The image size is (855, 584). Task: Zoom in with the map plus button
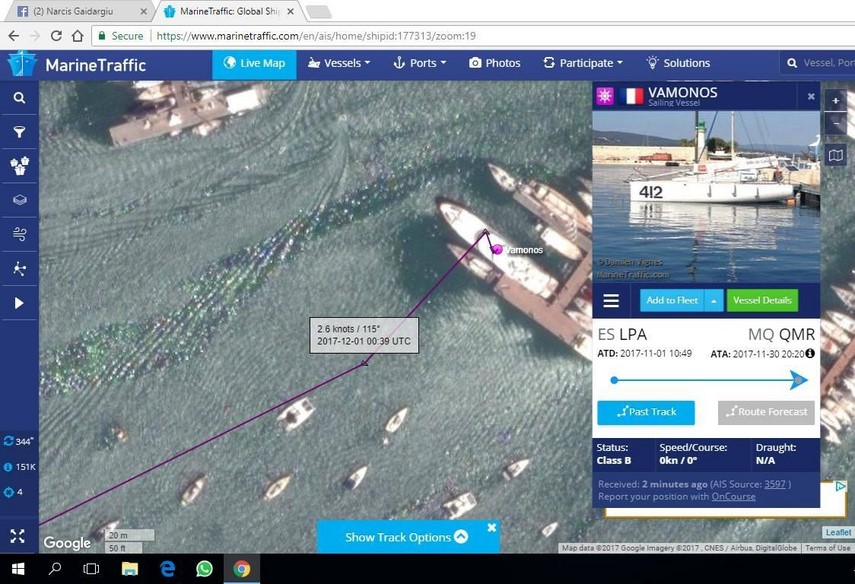836,101
